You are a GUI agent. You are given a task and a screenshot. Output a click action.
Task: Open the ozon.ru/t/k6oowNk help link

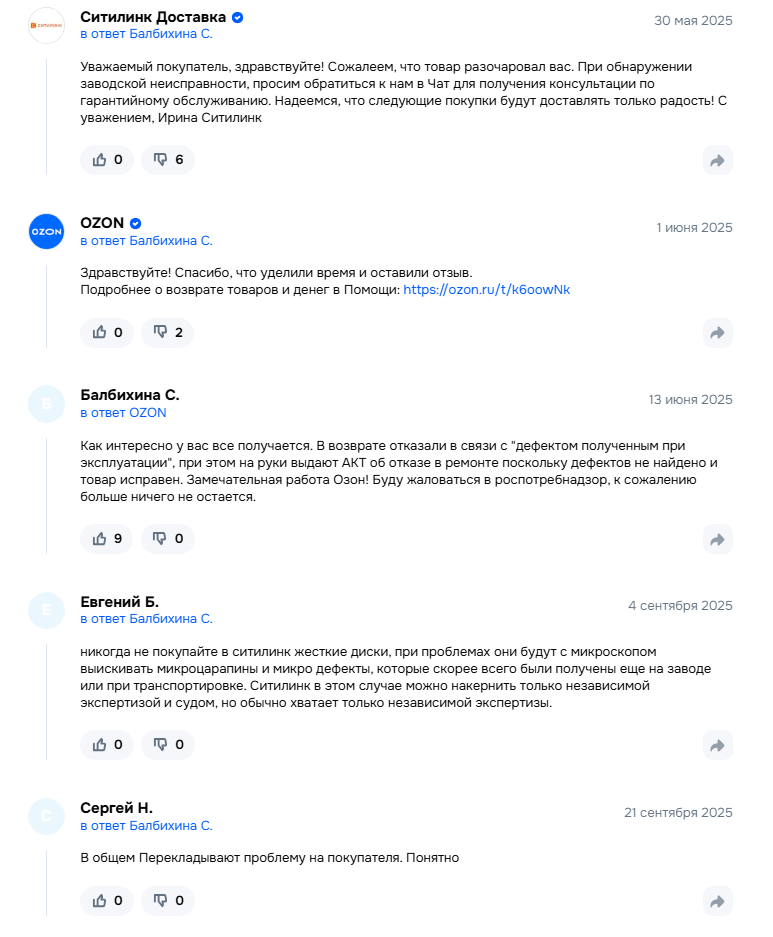(x=486, y=290)
